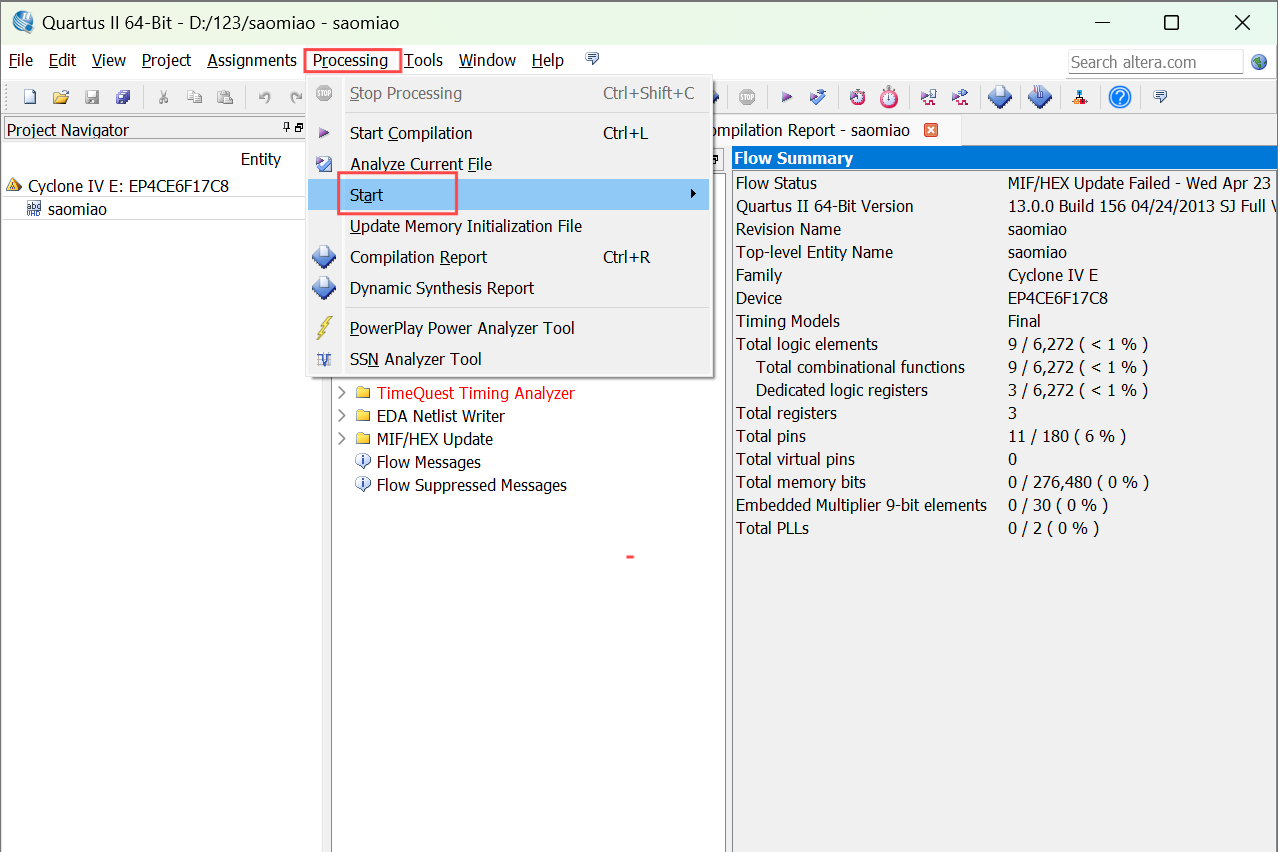Open the File menu

20,60
